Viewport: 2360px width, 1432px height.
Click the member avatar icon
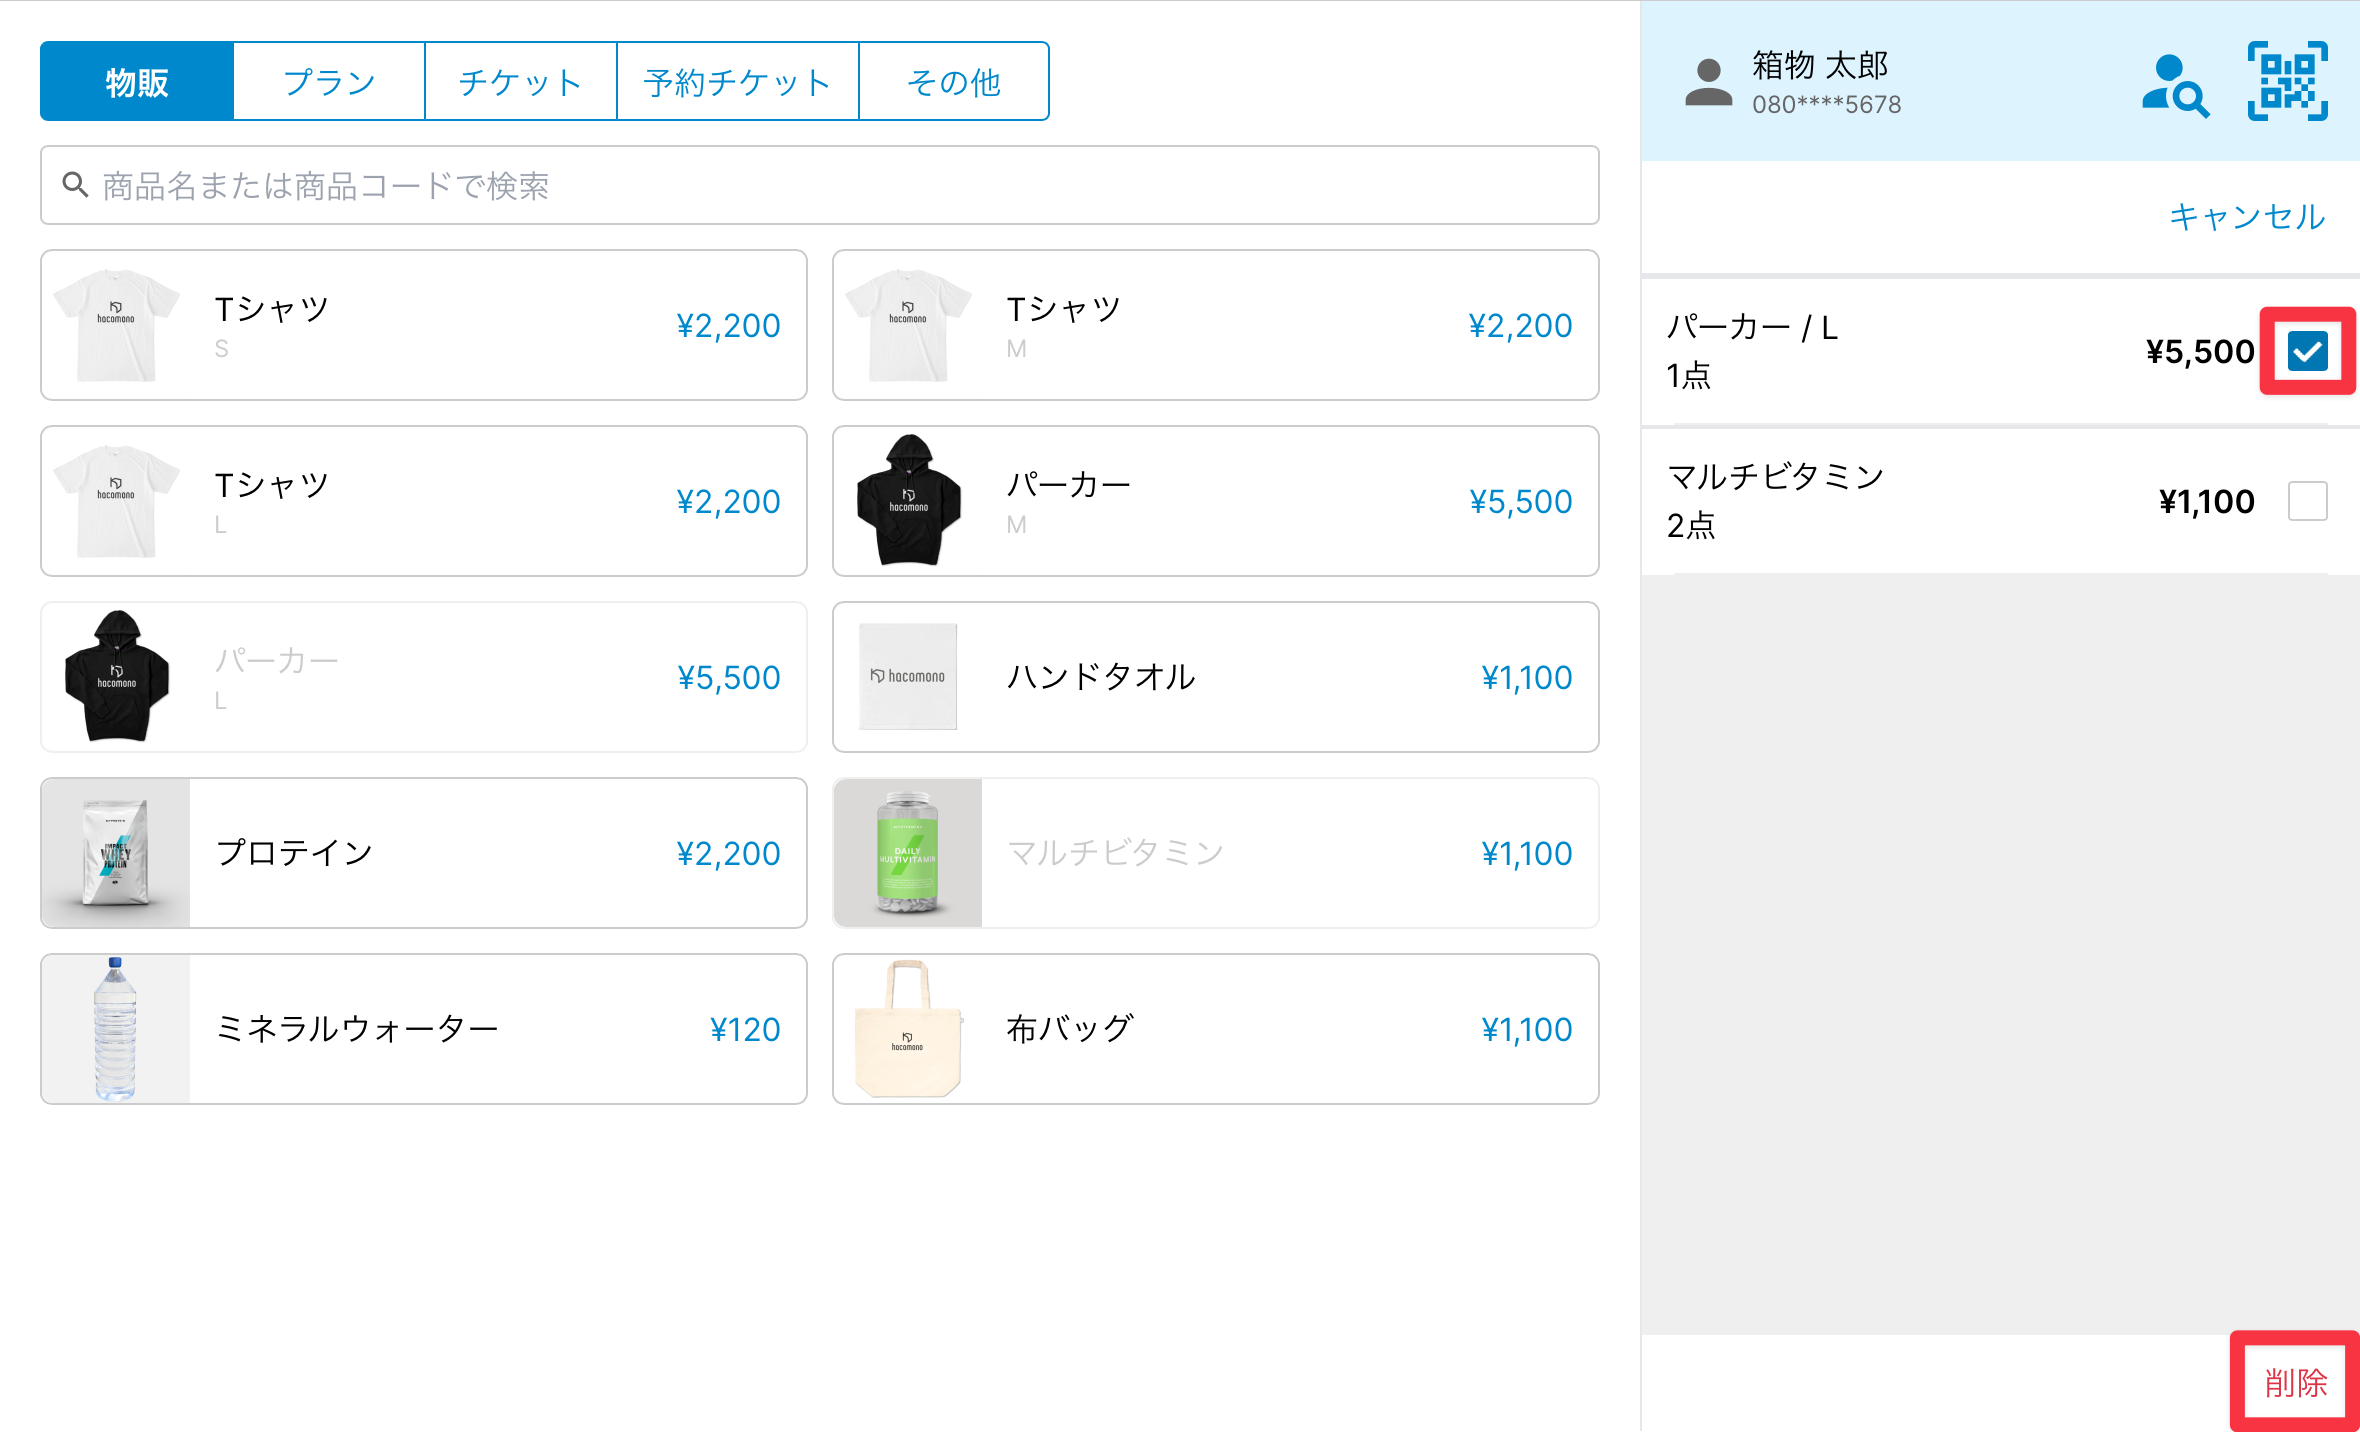[1708, 83]
